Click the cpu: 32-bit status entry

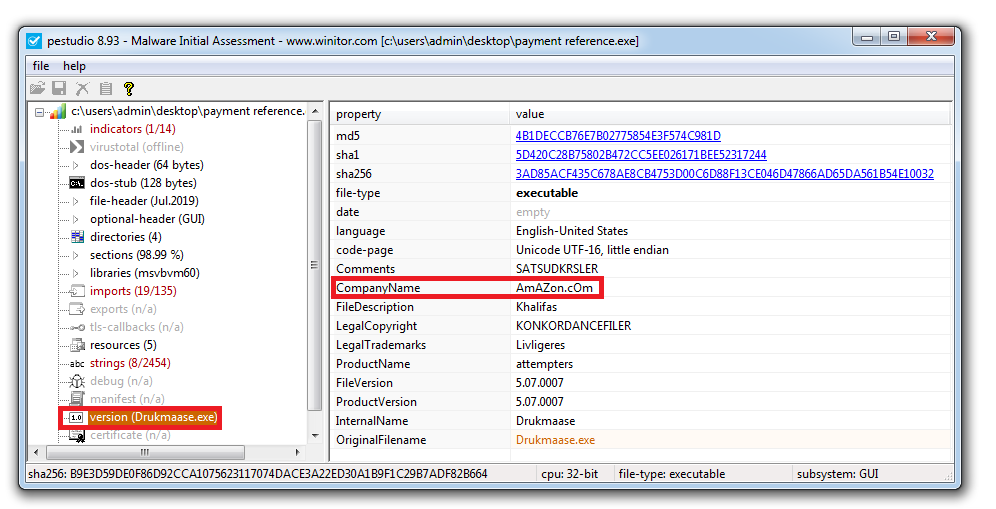coord(570,474)
